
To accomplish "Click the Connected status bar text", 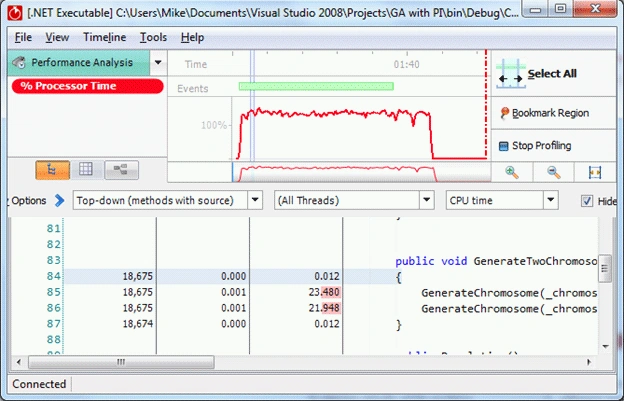I will (x=39, y=384).
